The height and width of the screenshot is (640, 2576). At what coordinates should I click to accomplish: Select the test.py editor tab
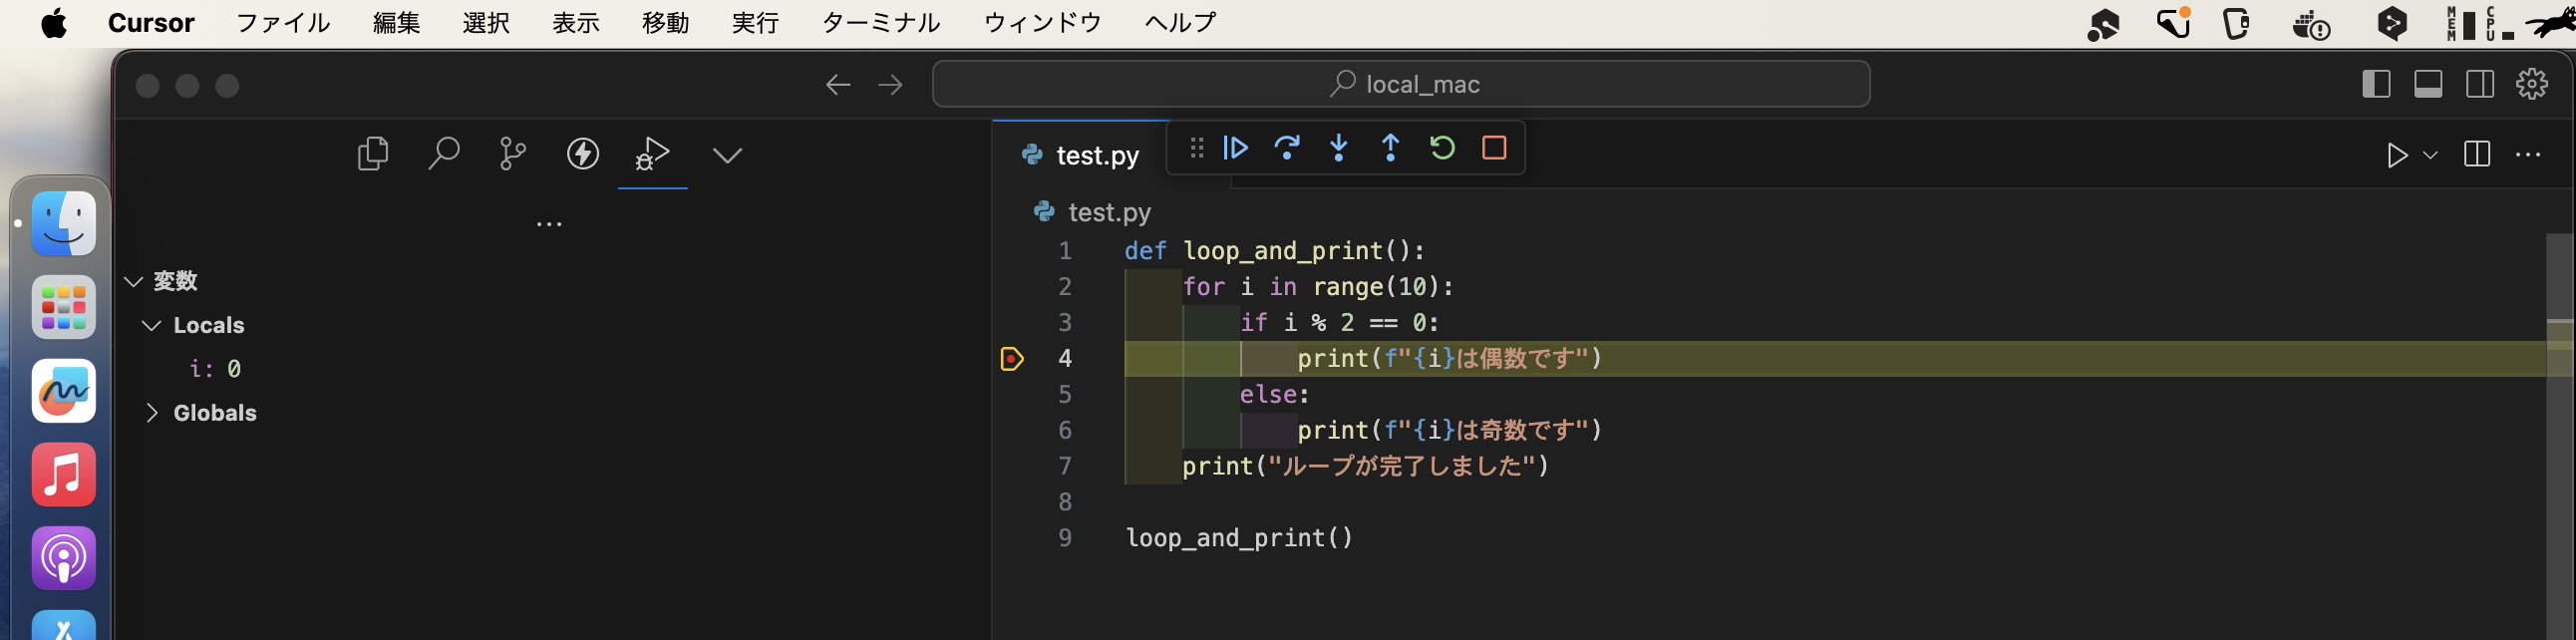1082,155
